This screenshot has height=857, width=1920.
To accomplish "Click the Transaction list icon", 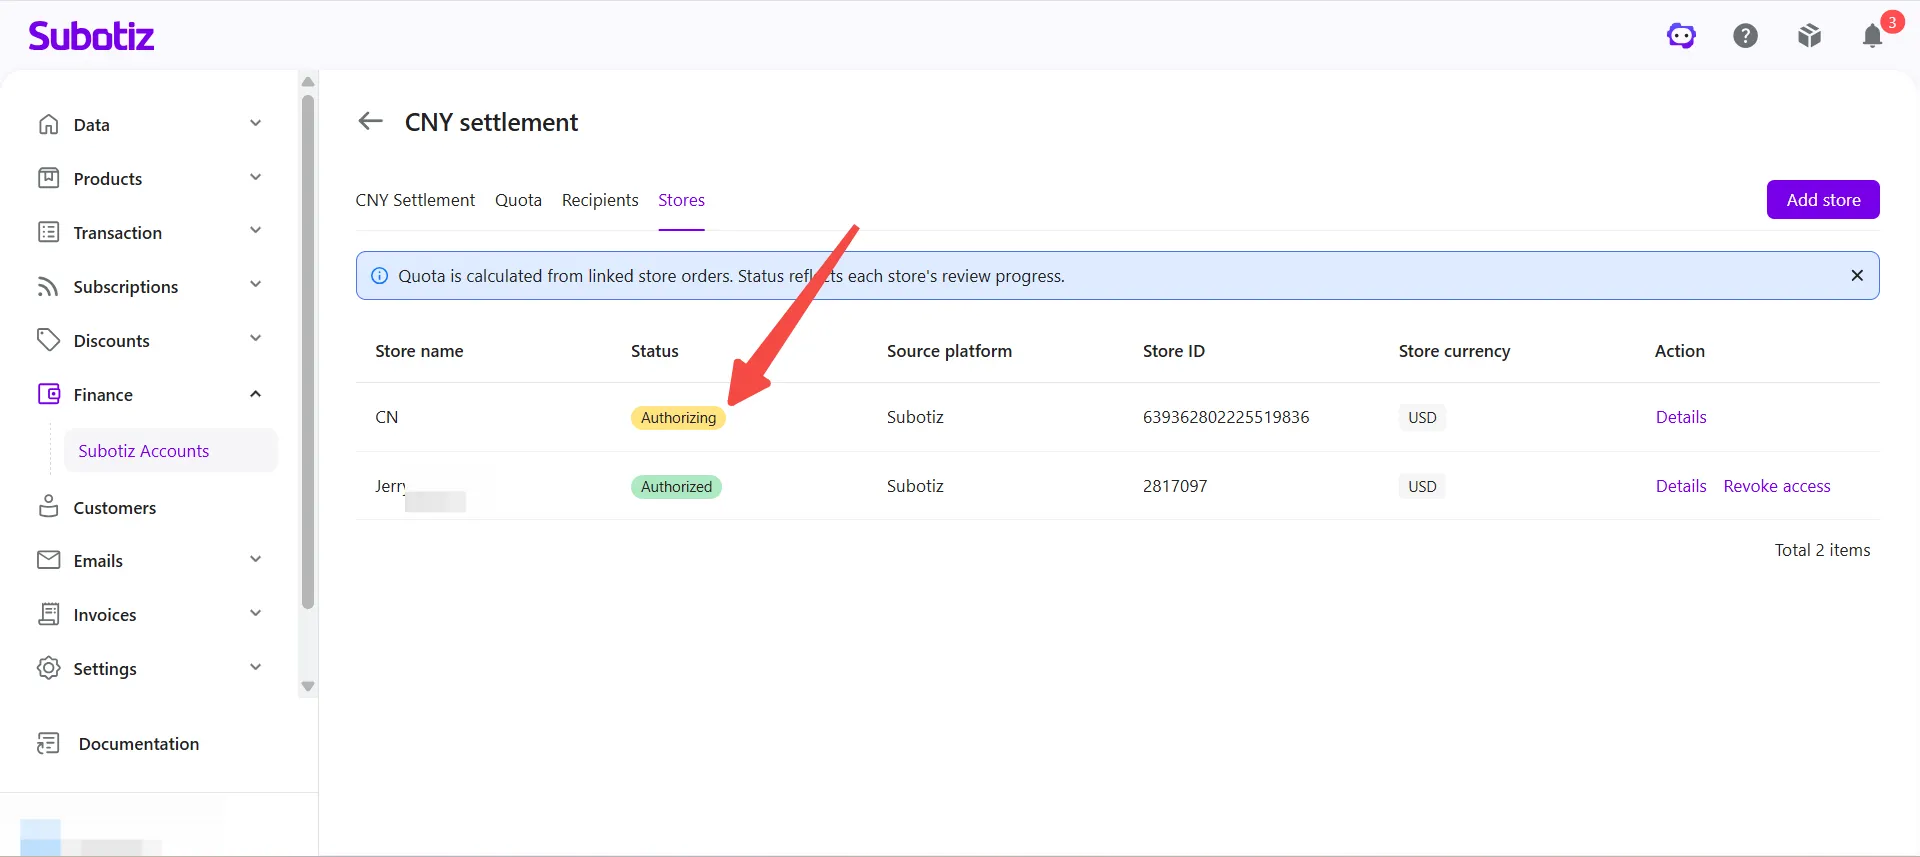I will click(x=48, y=232).
